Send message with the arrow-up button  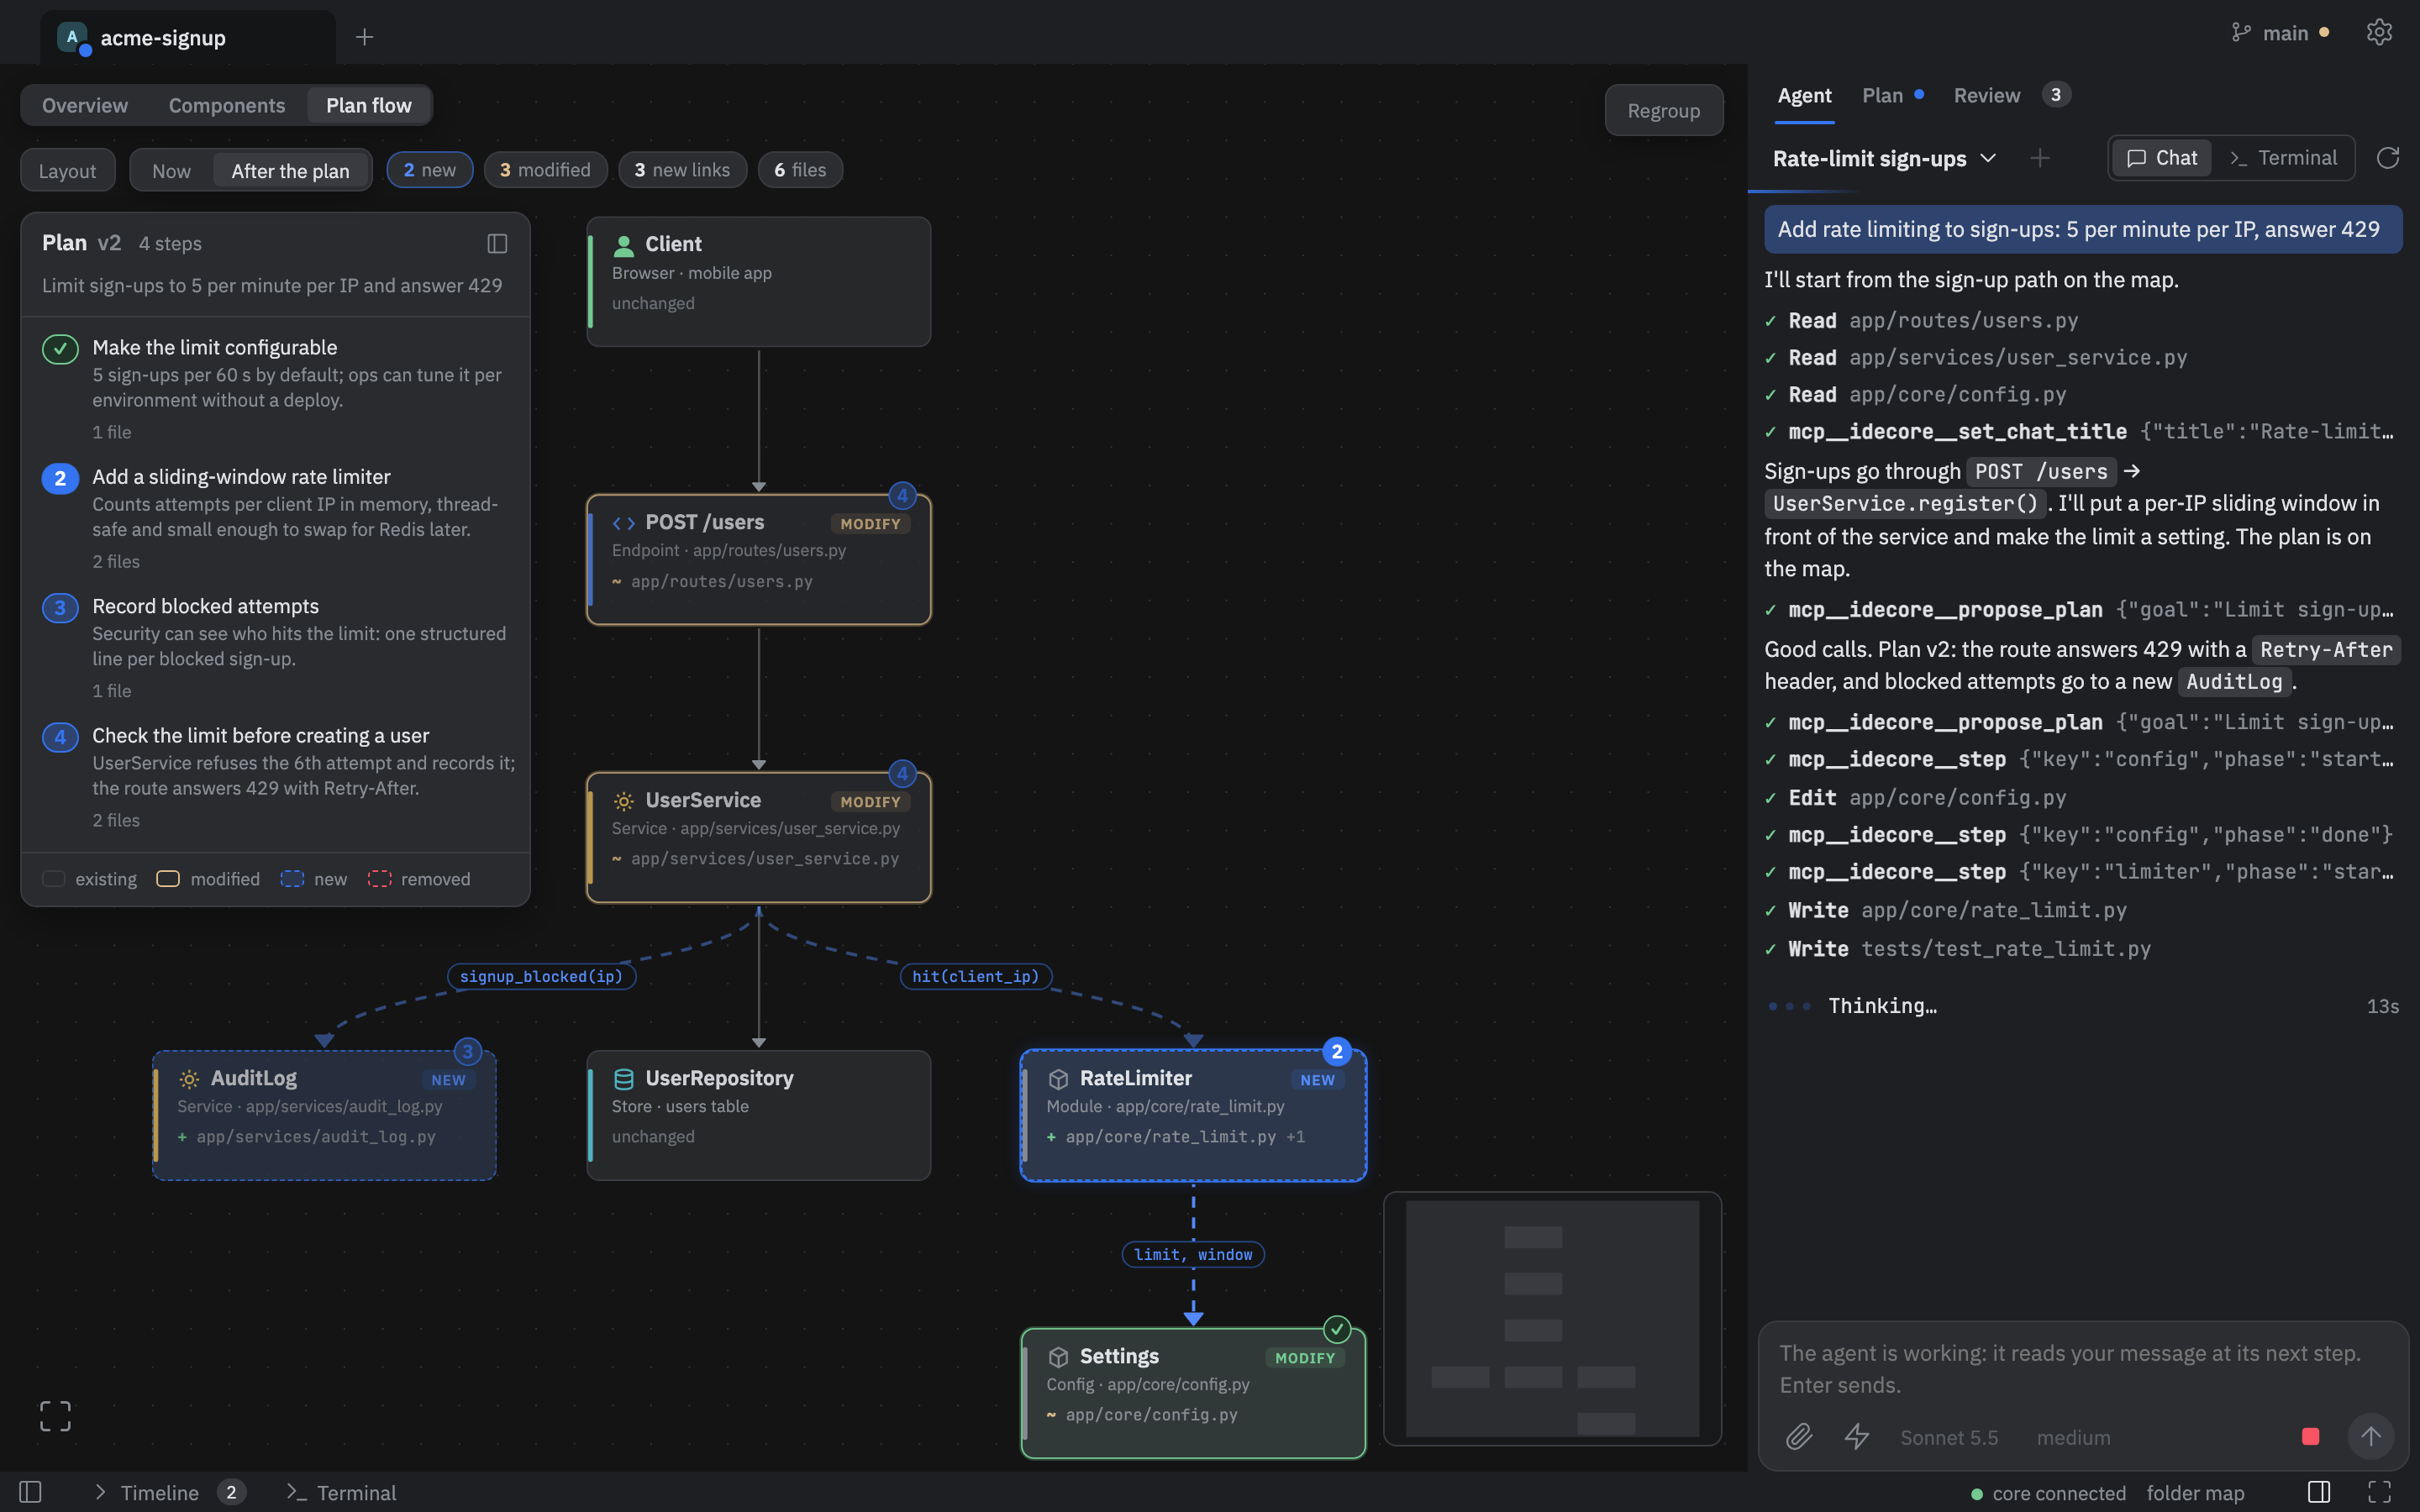pyautogui.click(x=2370, y=1437)
